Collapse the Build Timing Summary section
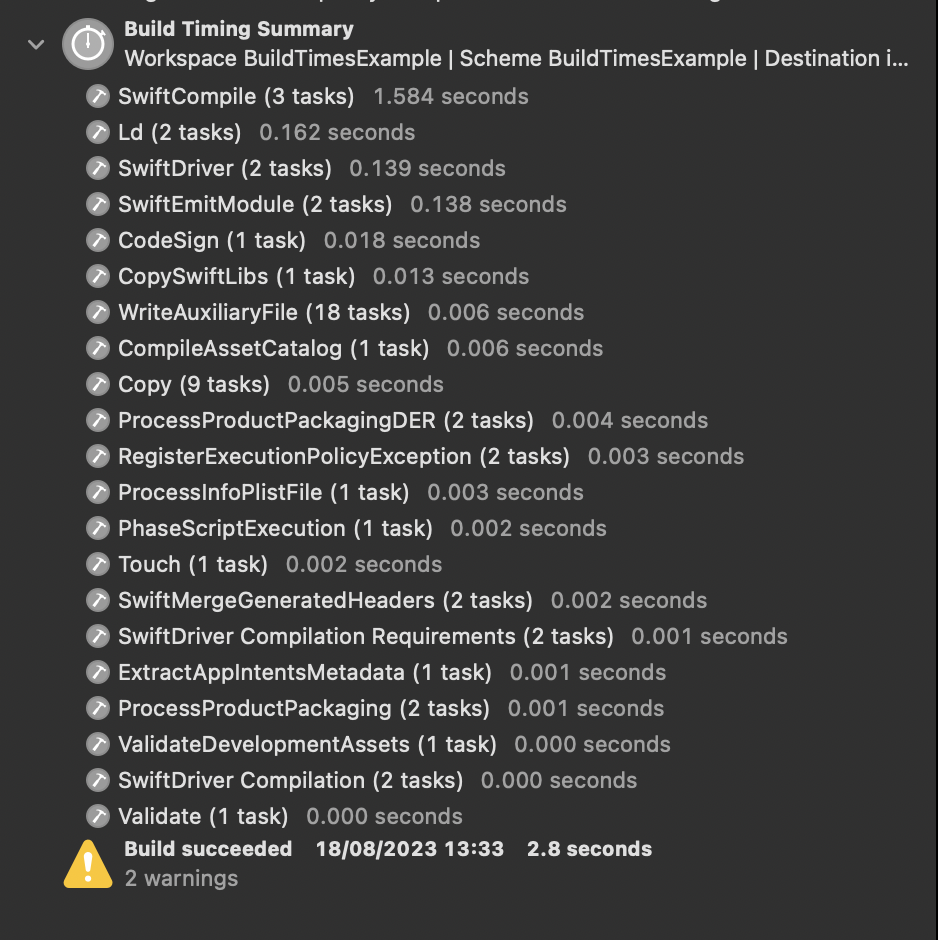This screenshot has height=940, width=938. click(x=35, y=45)
